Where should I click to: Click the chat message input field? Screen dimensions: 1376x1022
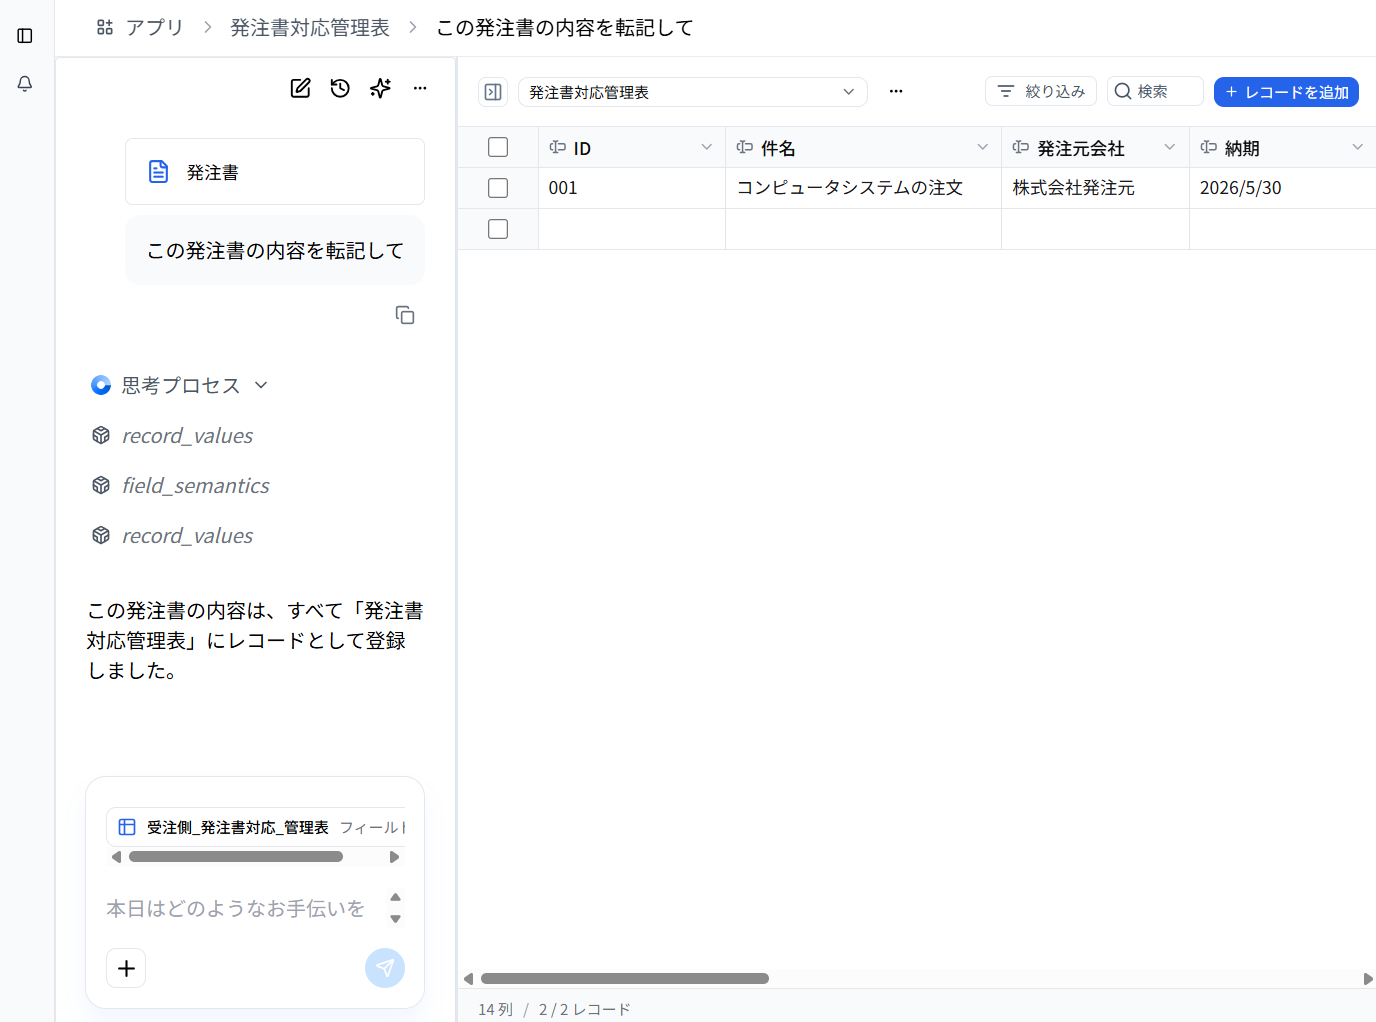236,908
